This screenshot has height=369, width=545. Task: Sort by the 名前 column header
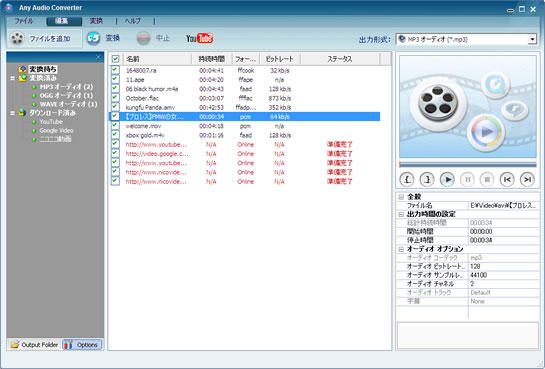tap(157, 59)
